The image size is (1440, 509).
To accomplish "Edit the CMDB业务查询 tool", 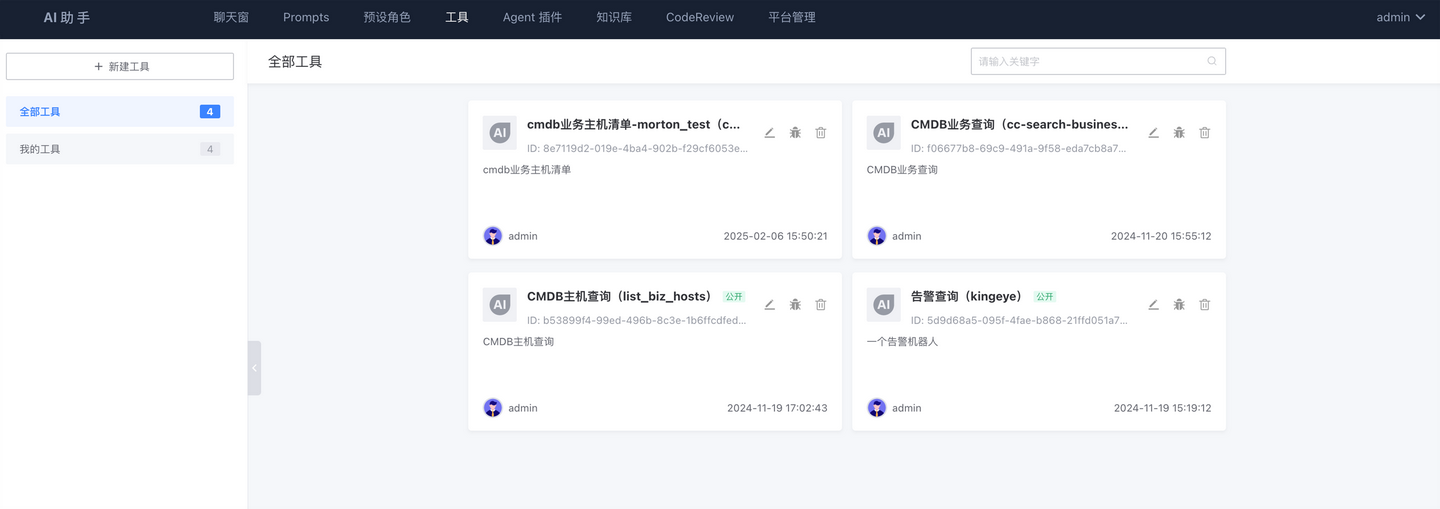I will pos(1153,133).
